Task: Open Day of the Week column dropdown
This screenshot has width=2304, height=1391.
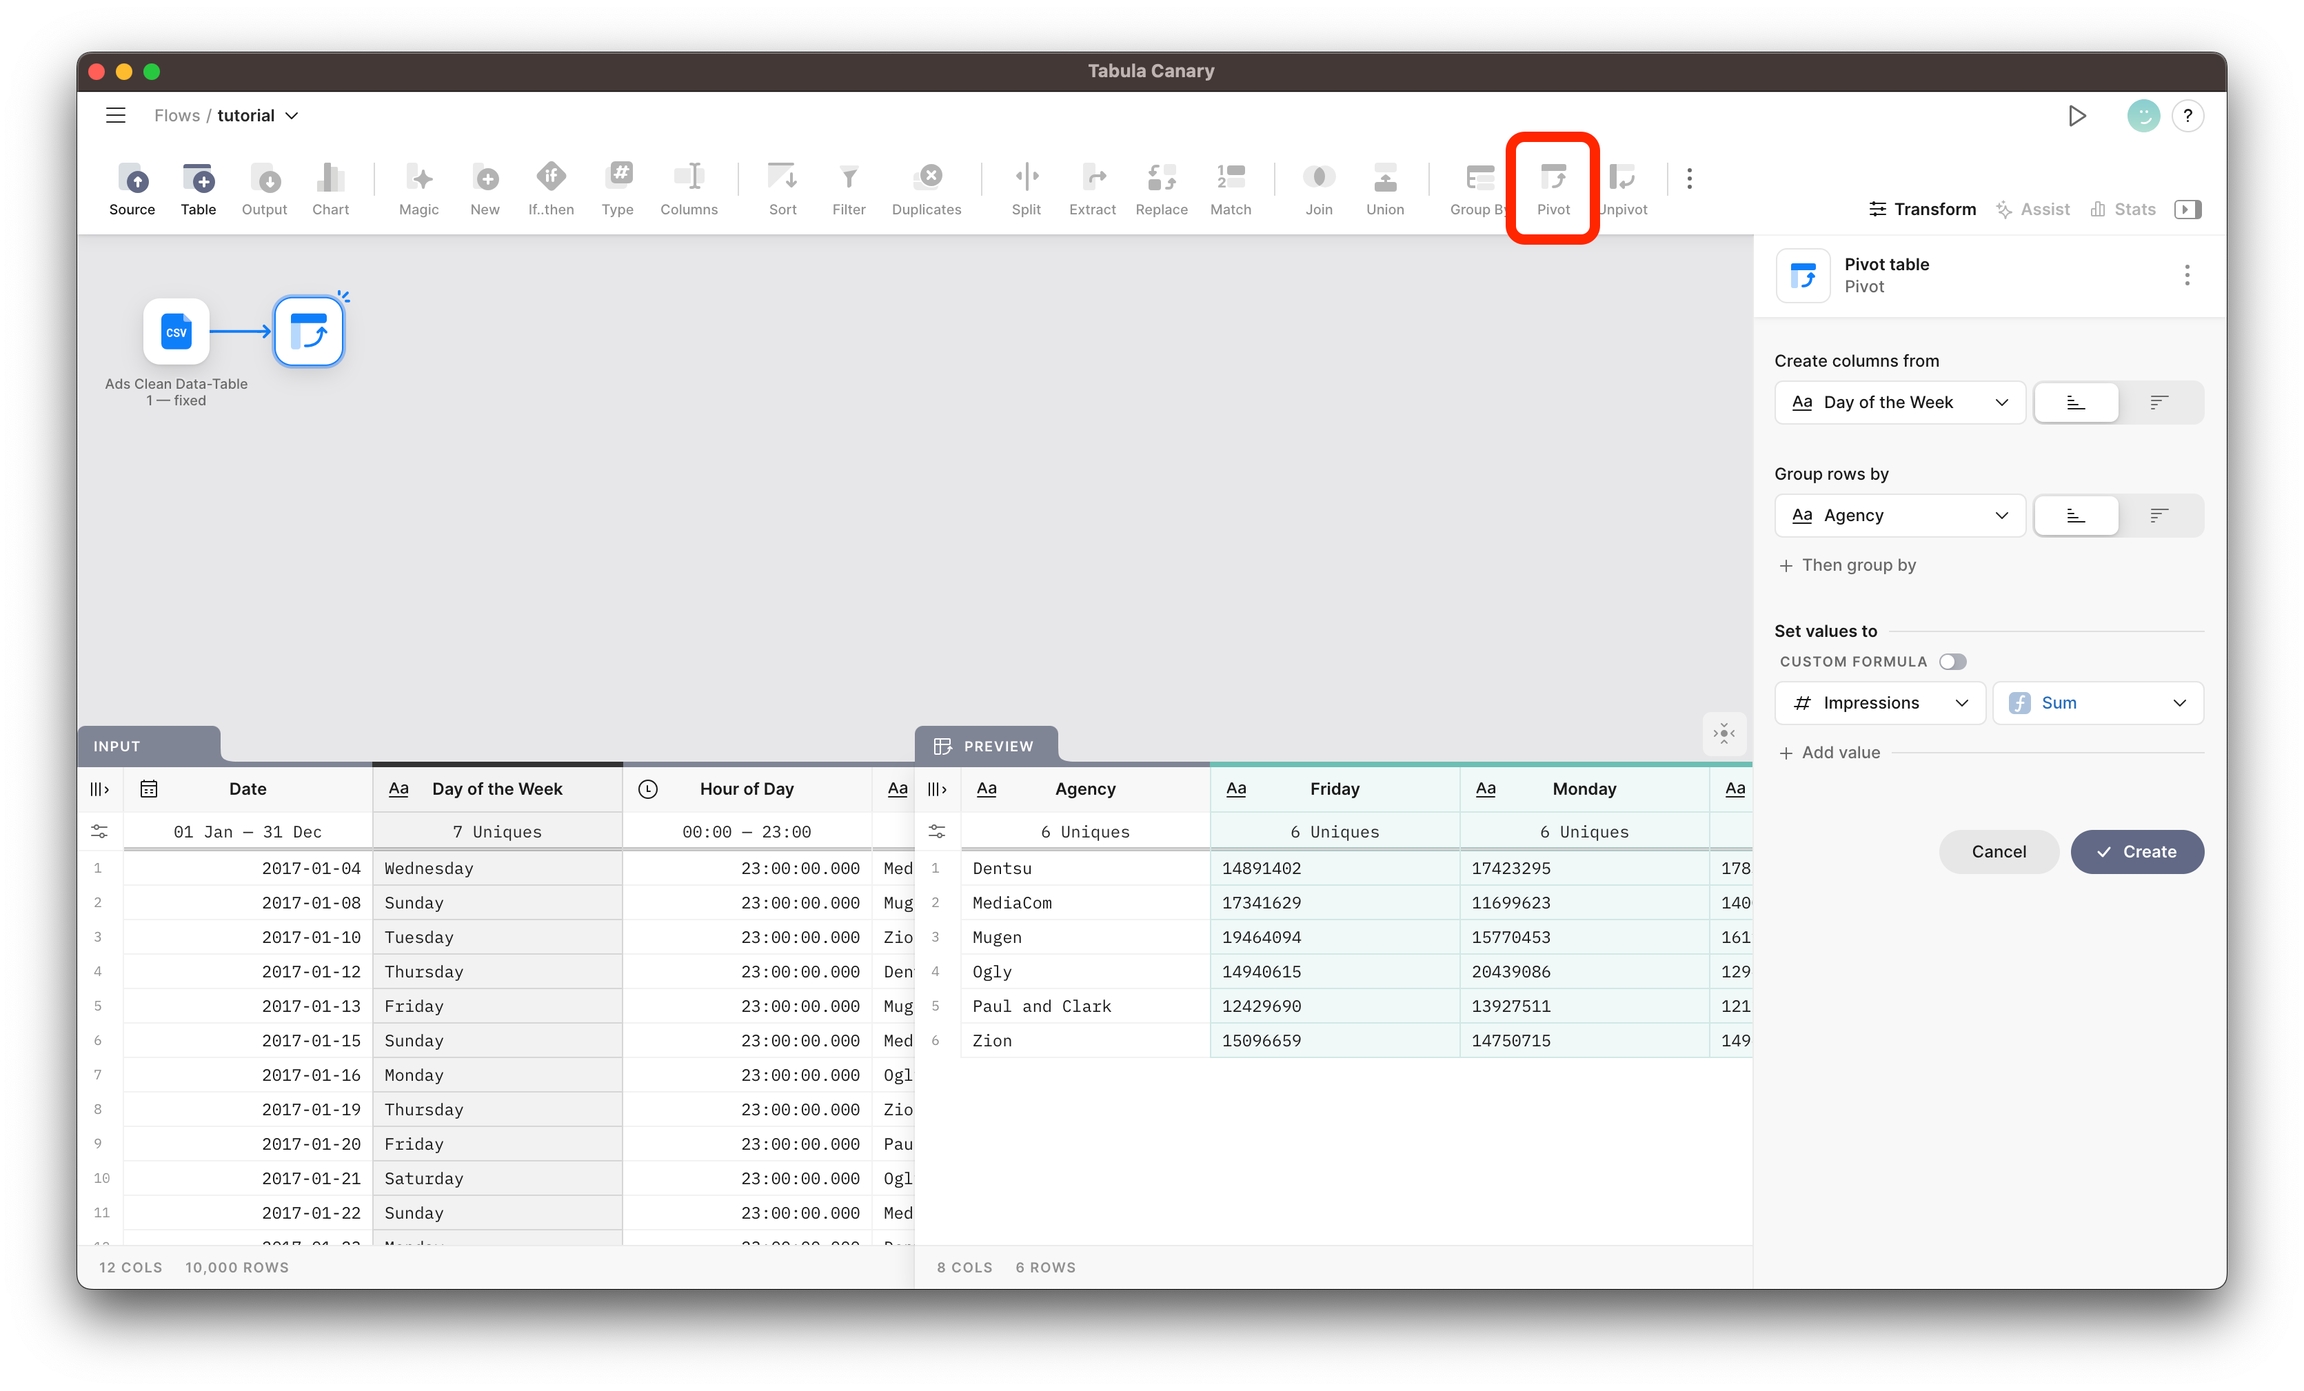Action: [1899, 402]
